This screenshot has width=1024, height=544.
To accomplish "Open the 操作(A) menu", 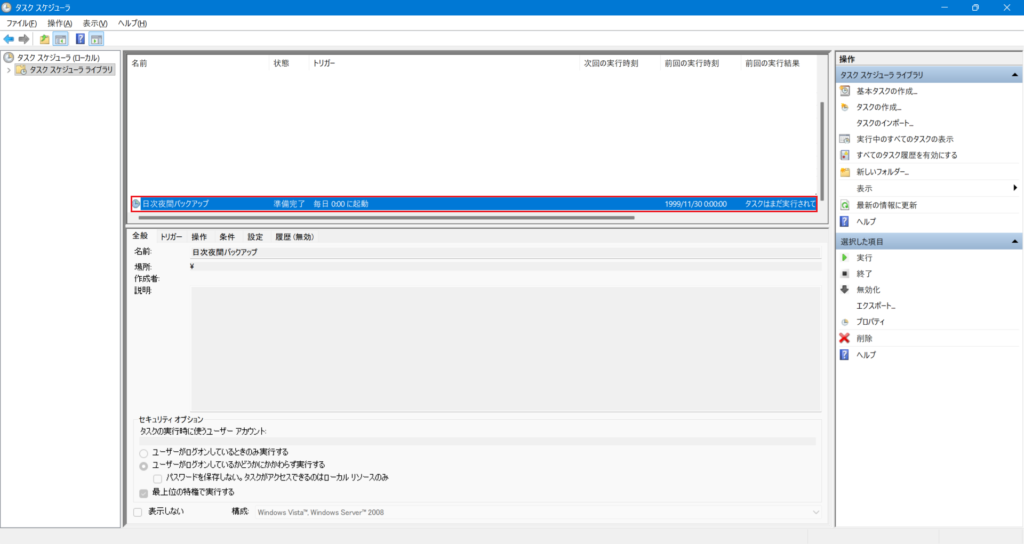I will pos(60,22).
